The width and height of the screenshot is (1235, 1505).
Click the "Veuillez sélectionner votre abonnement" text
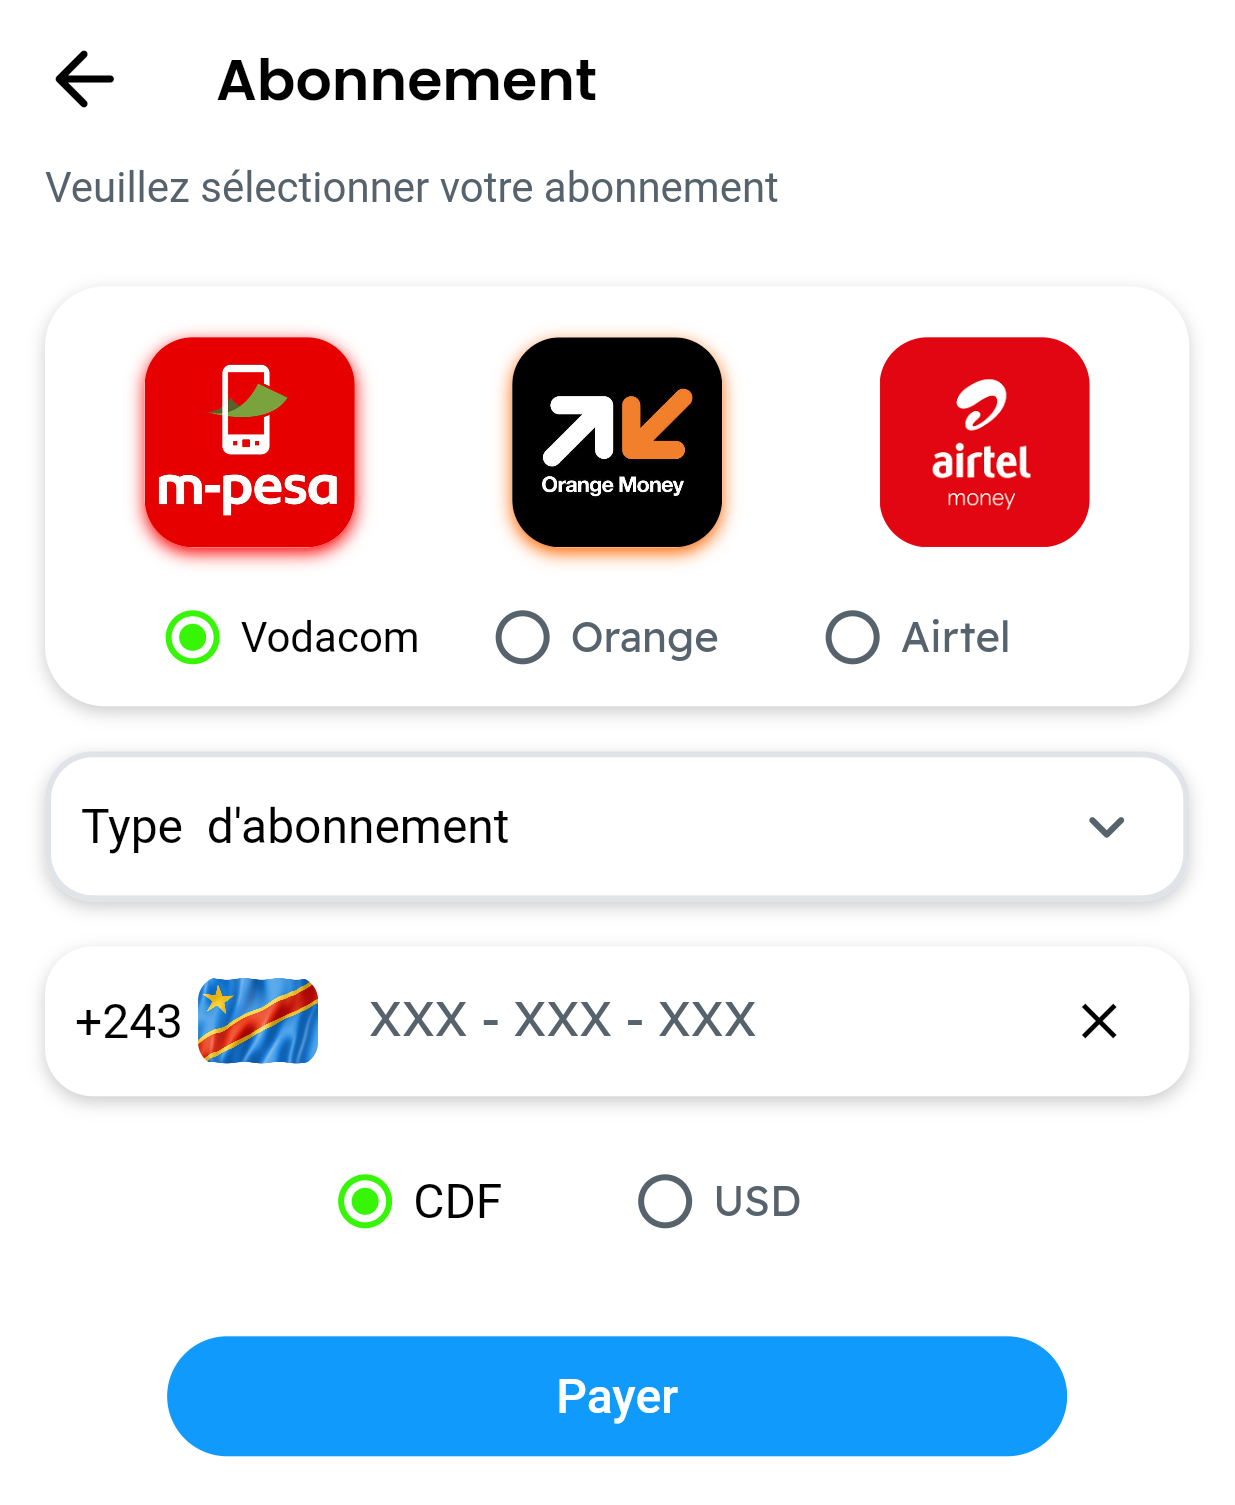pos(411,188)
